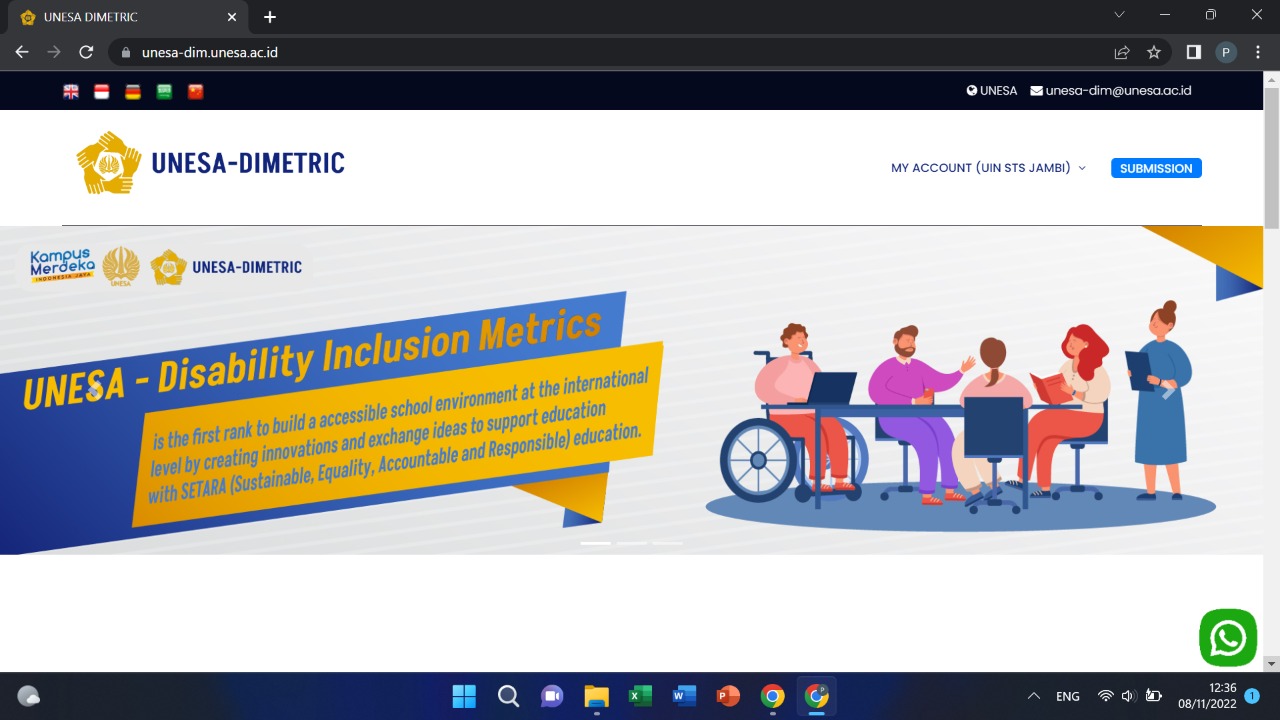This screenshot has height=720, width=1280.
Task: Click the UNESA-DIMETRIC header logo
Action: 210,162
